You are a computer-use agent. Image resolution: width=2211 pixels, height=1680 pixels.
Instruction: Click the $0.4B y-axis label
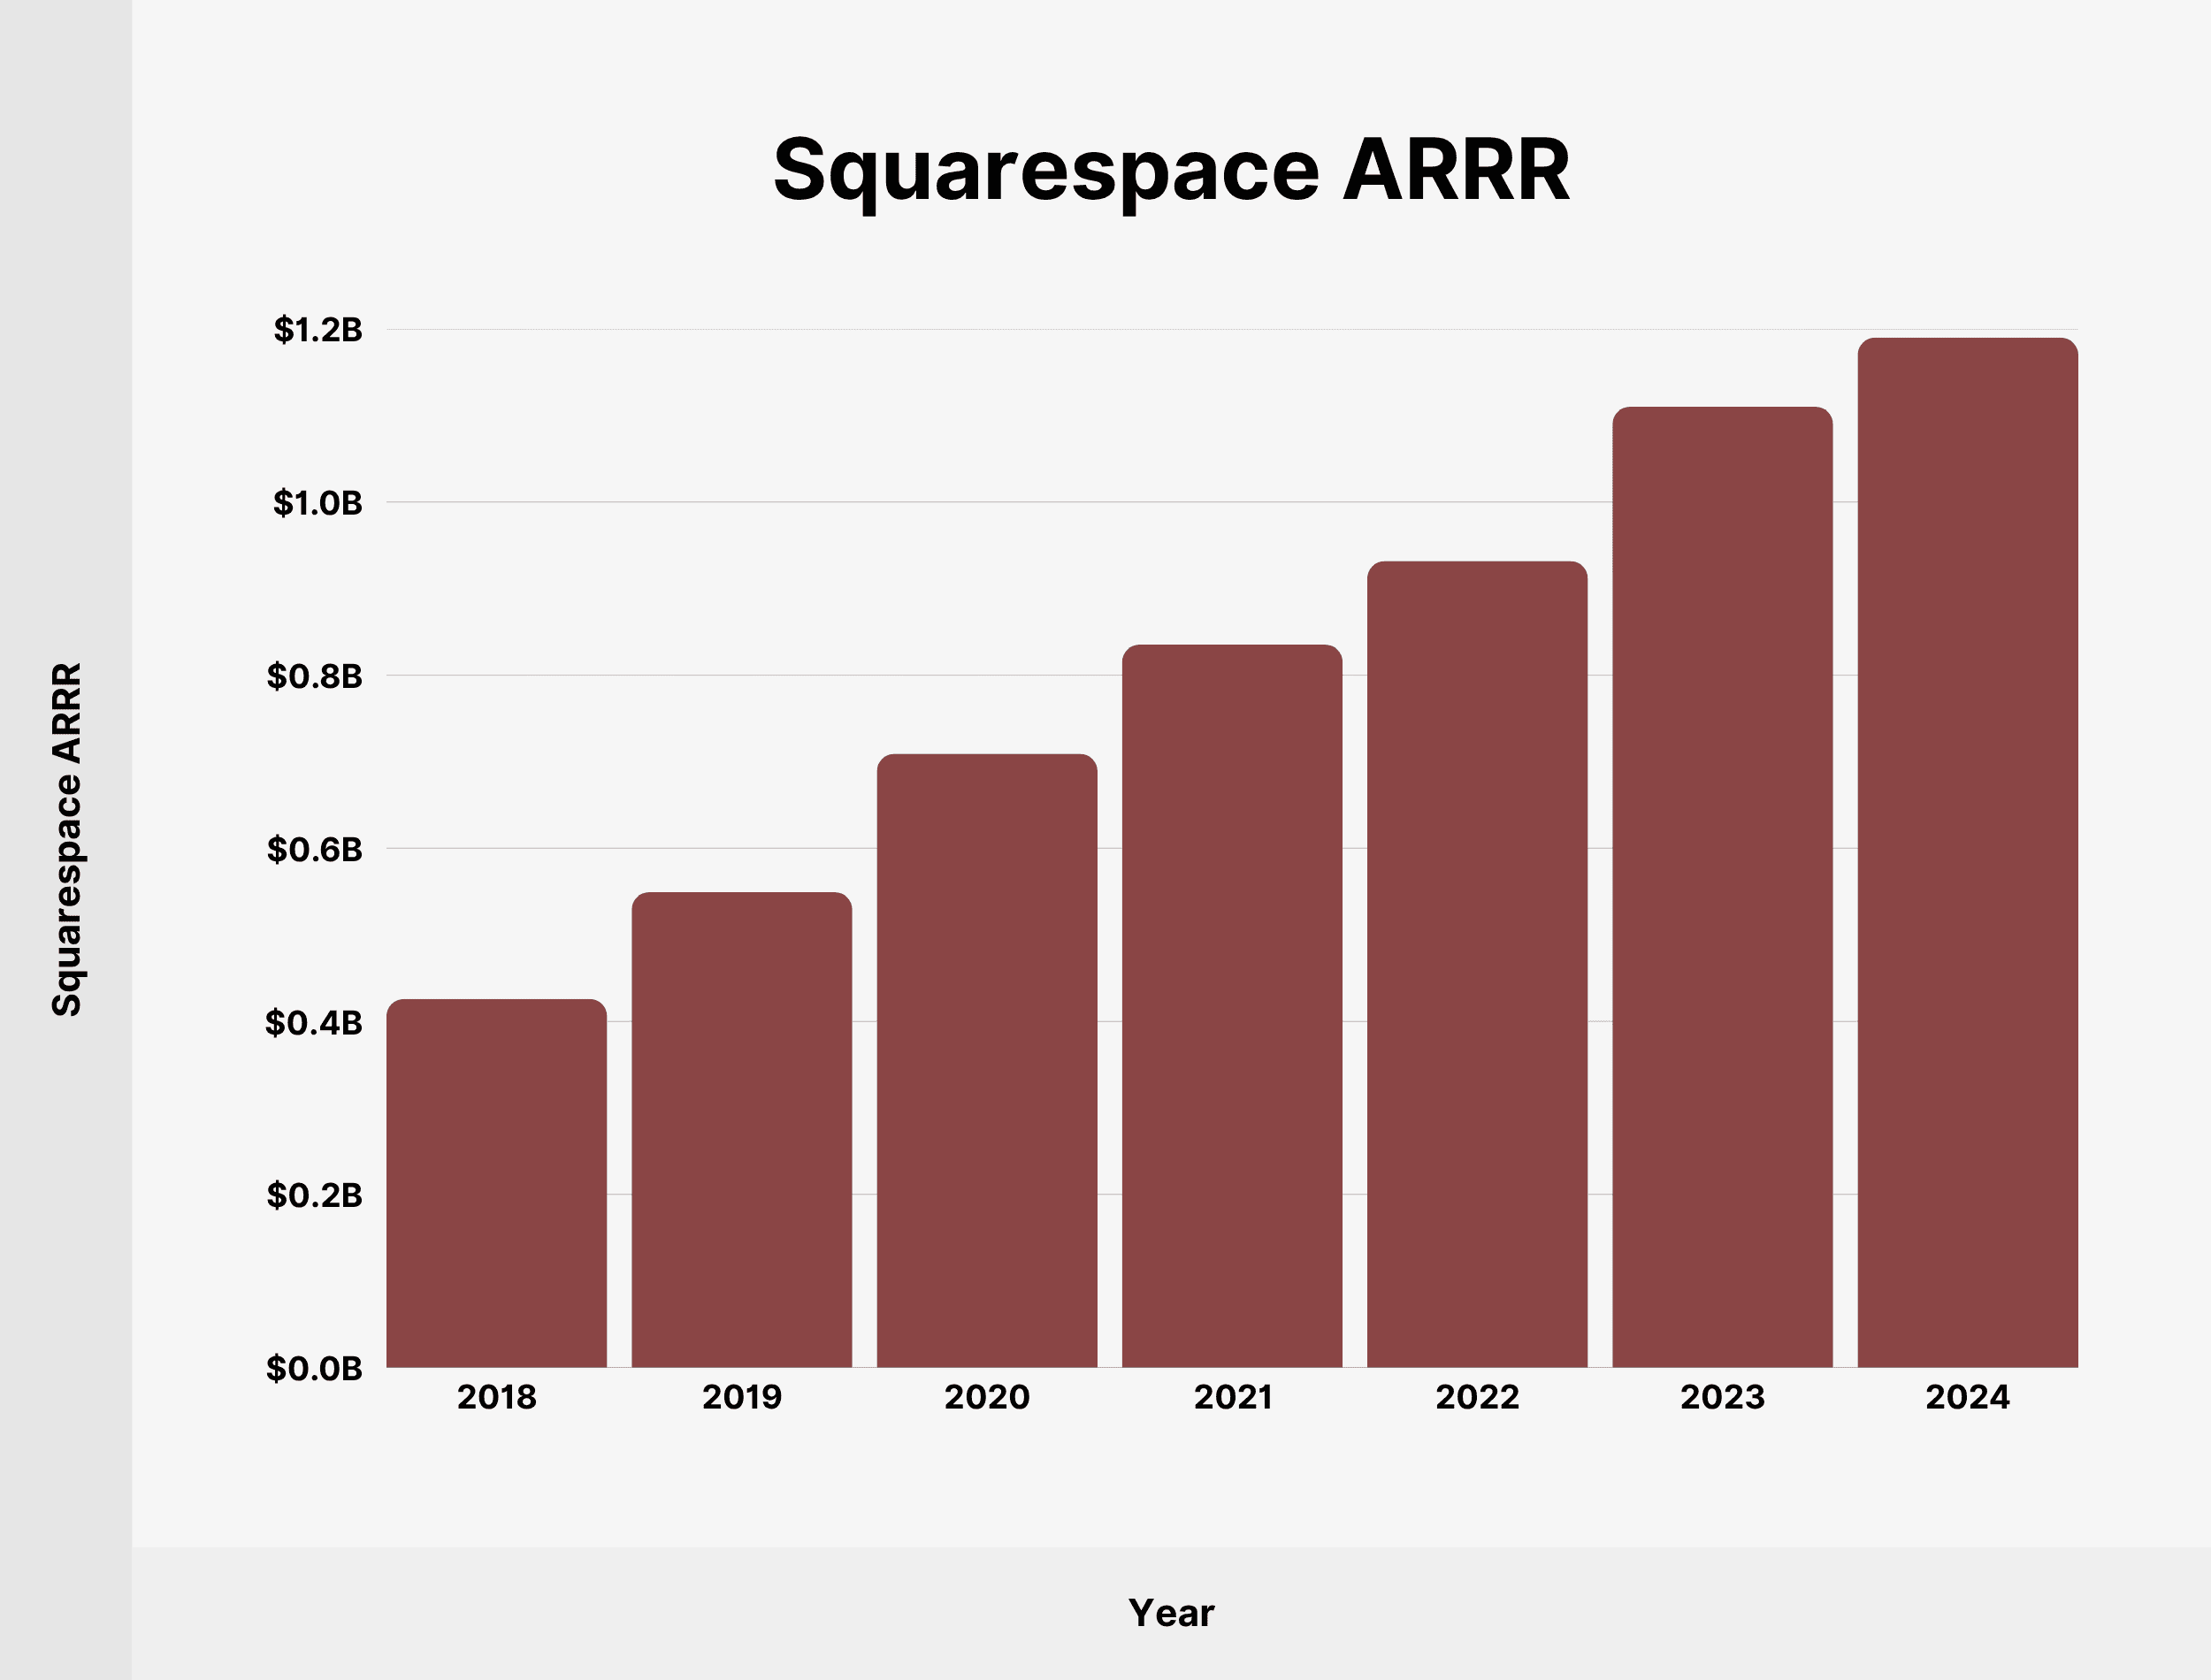314,1022
